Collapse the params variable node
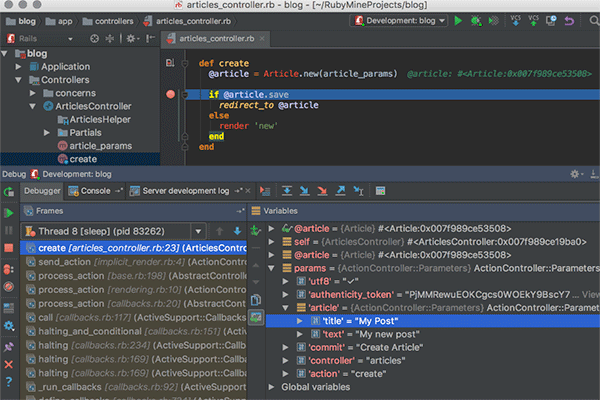Screen dimensions: 600x400 click(x=271, y=268)
